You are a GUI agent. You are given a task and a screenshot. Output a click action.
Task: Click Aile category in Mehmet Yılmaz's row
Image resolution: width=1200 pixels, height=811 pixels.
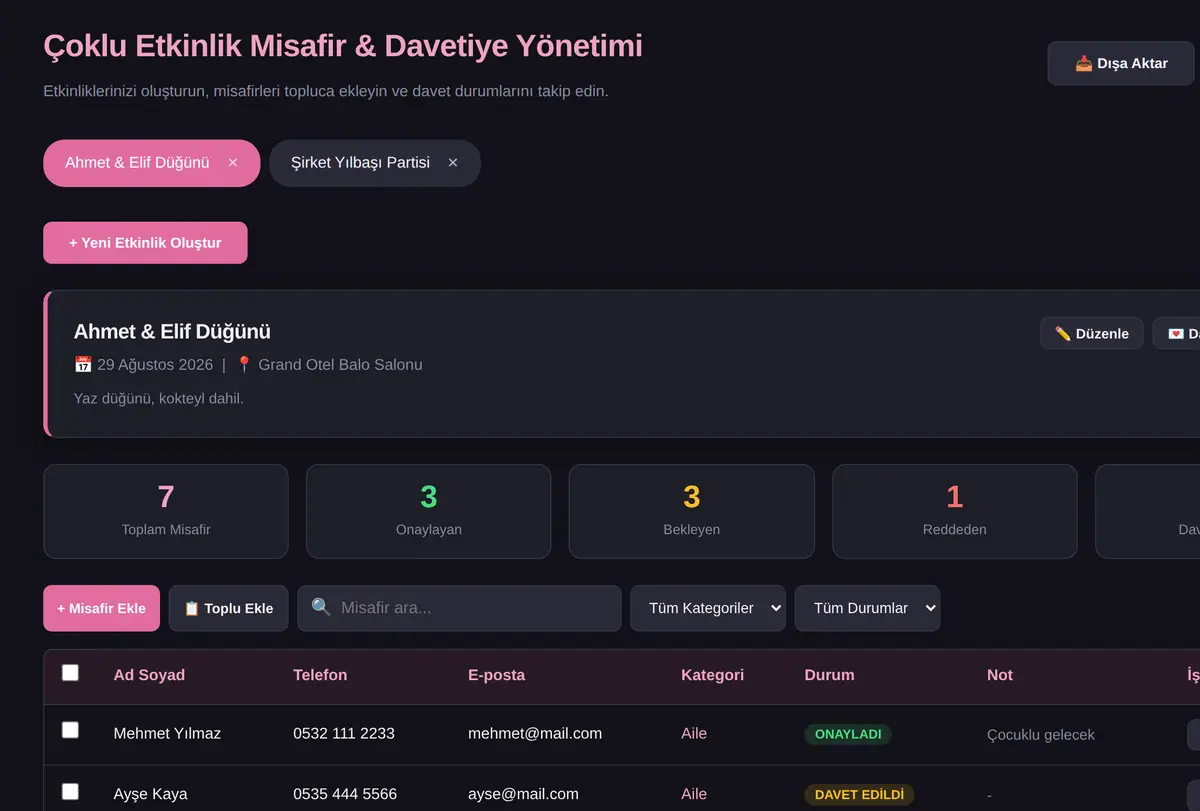tap(694, 733)
